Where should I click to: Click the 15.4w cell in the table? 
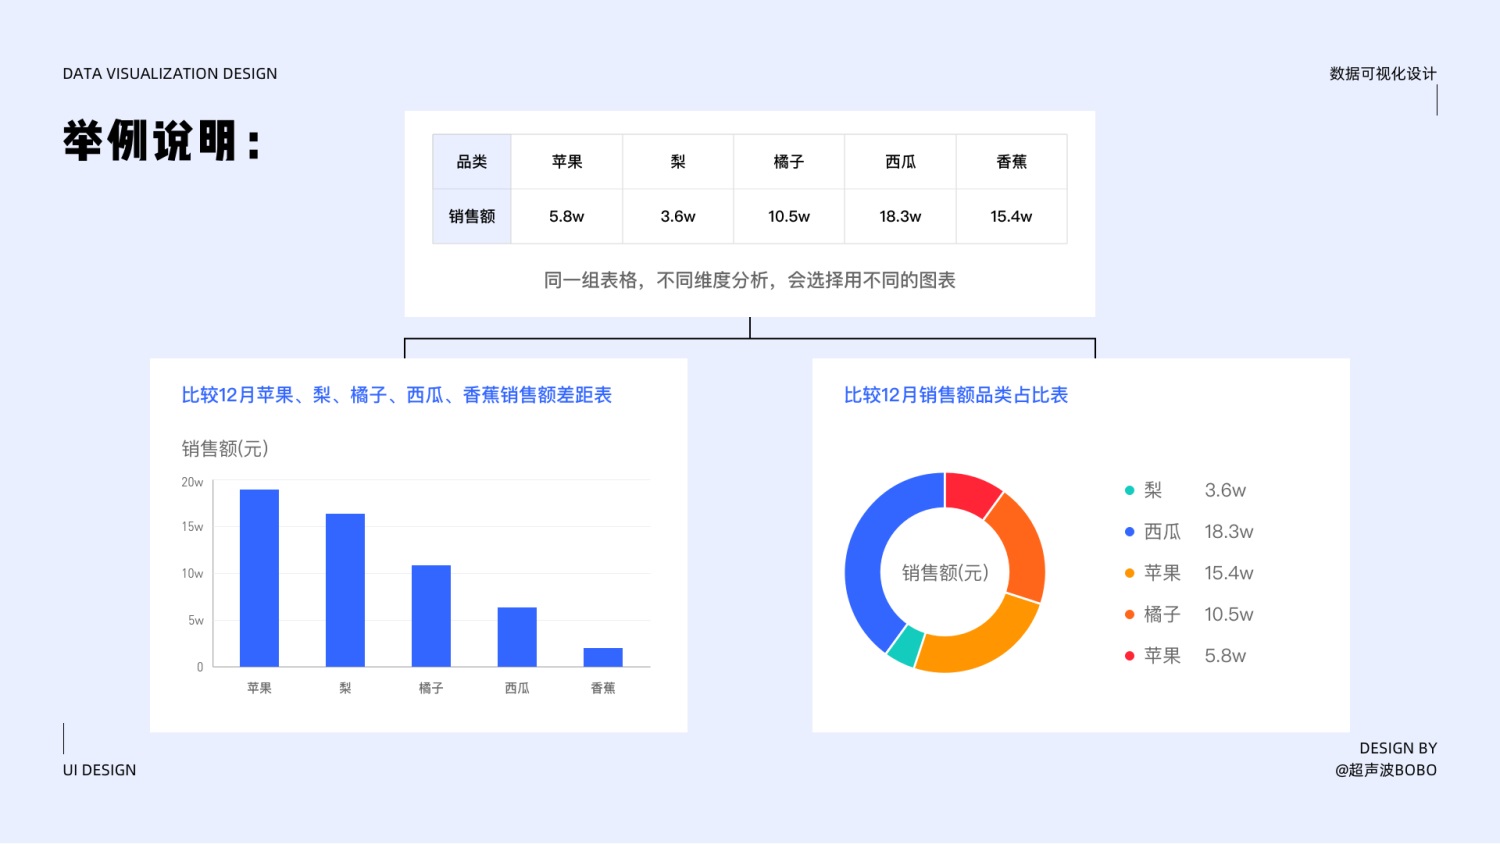[x=1011, y=216]
